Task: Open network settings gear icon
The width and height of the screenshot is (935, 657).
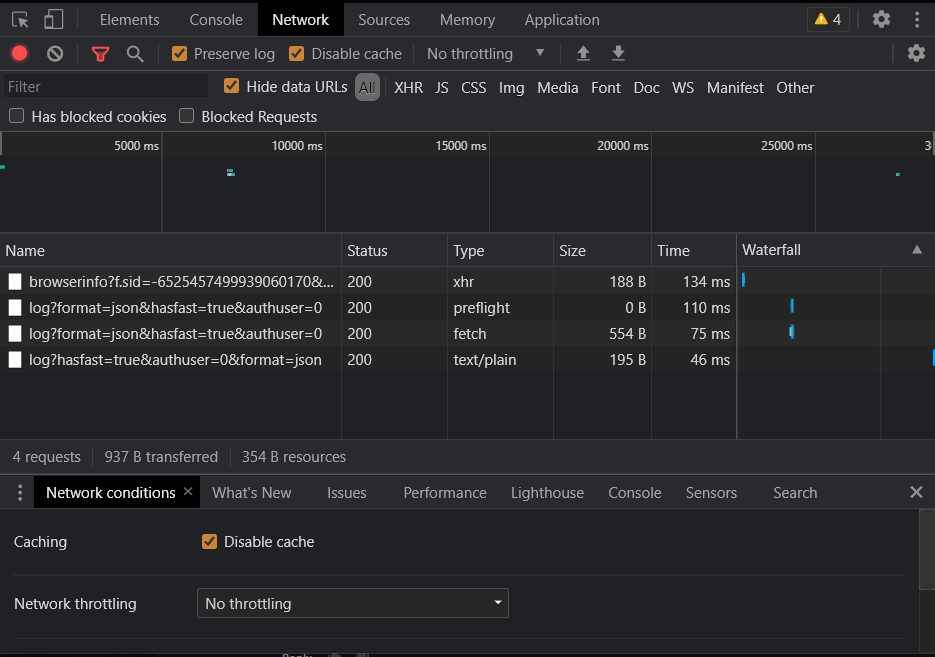Action: tap(916, 54)
